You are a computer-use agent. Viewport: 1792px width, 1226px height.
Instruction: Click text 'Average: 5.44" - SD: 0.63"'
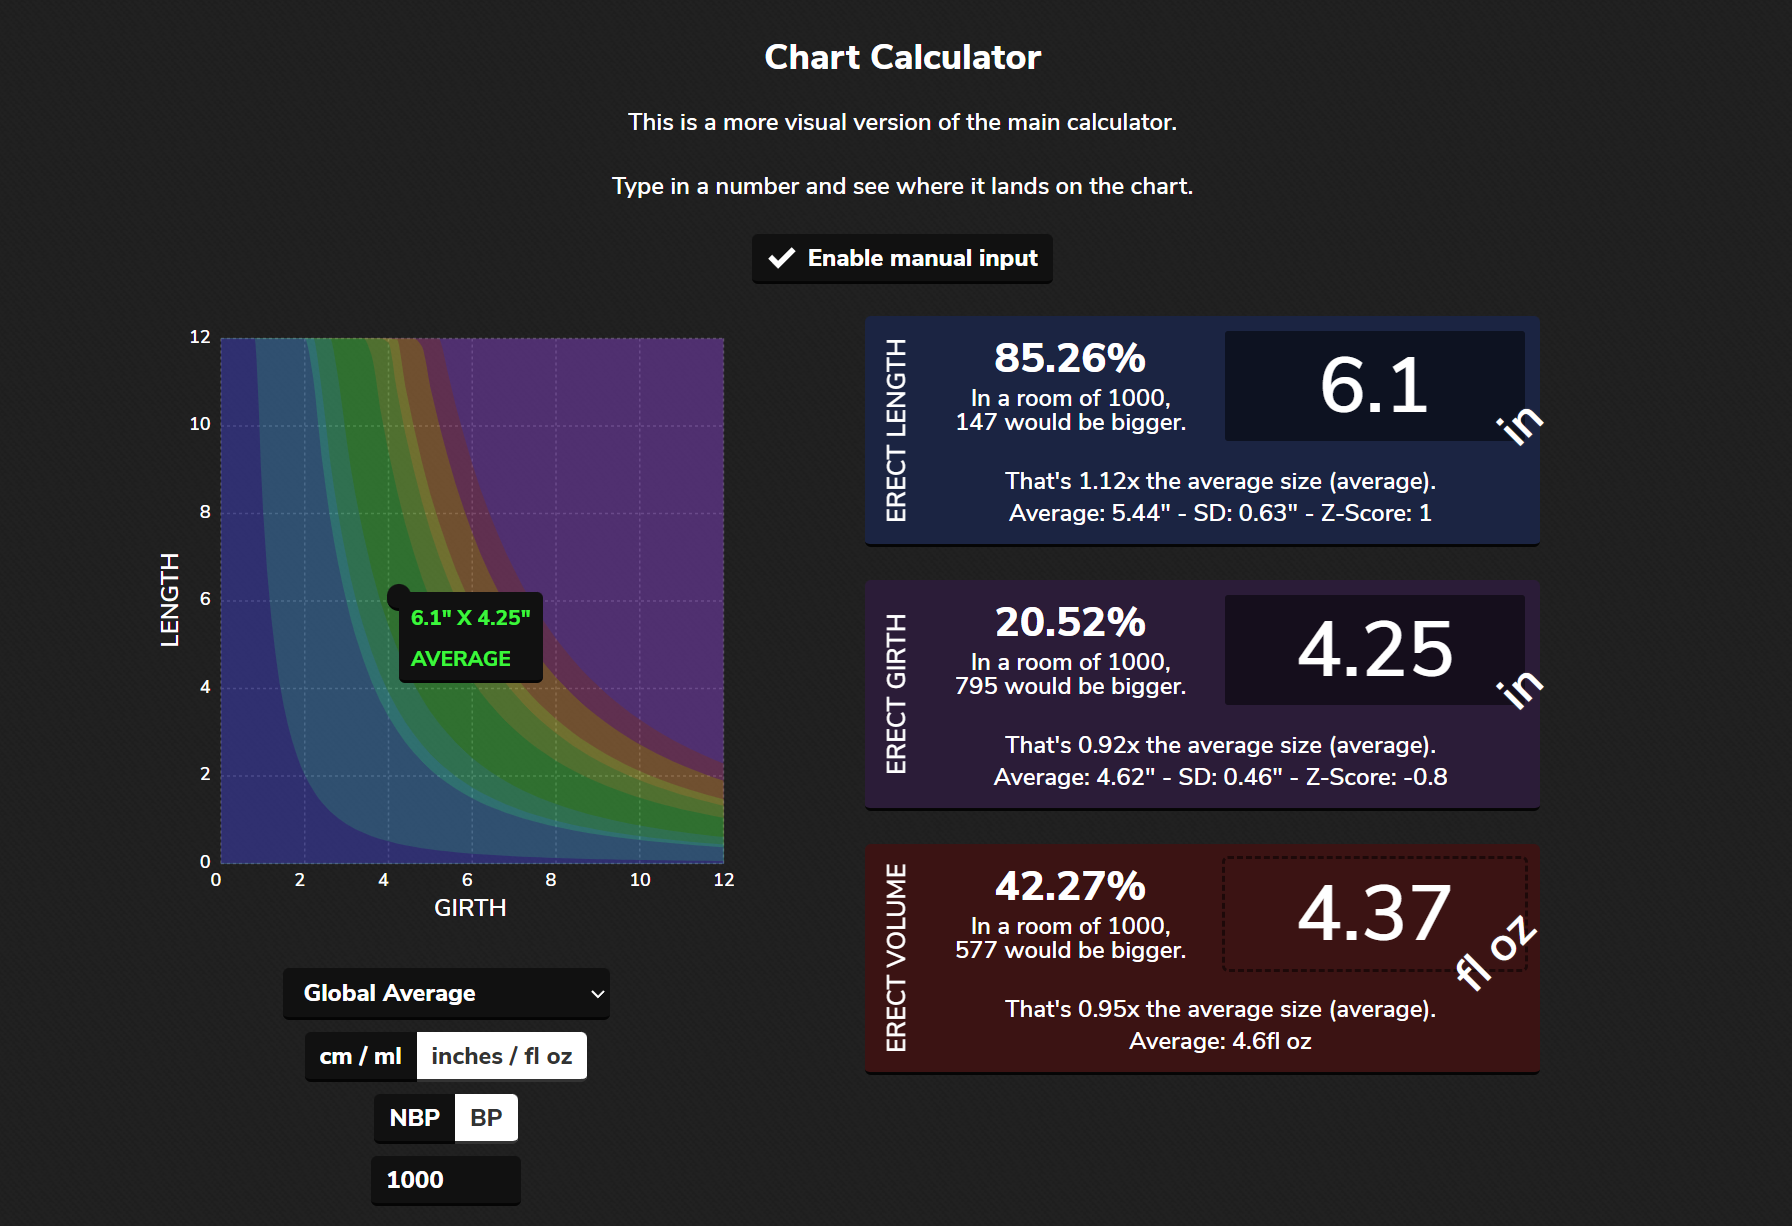tap(1154, 513)
